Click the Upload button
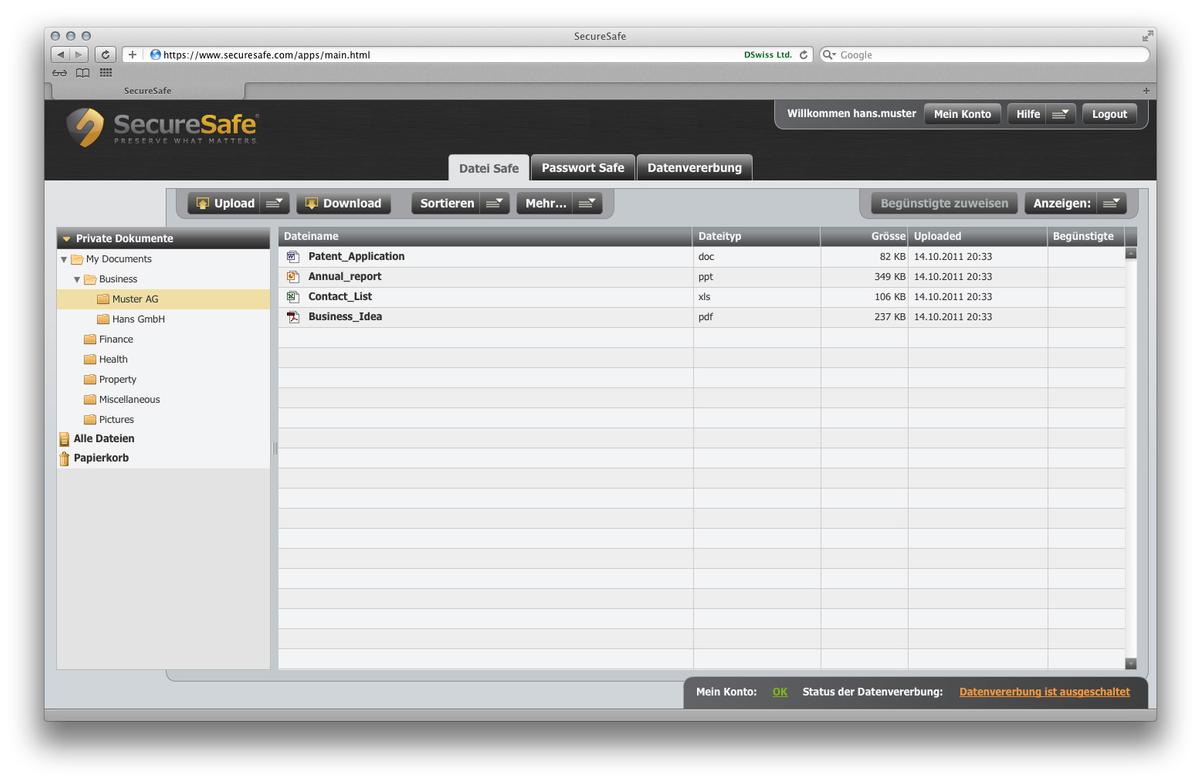This screenshot has width=1200, height=781. [x=226, y=203]
